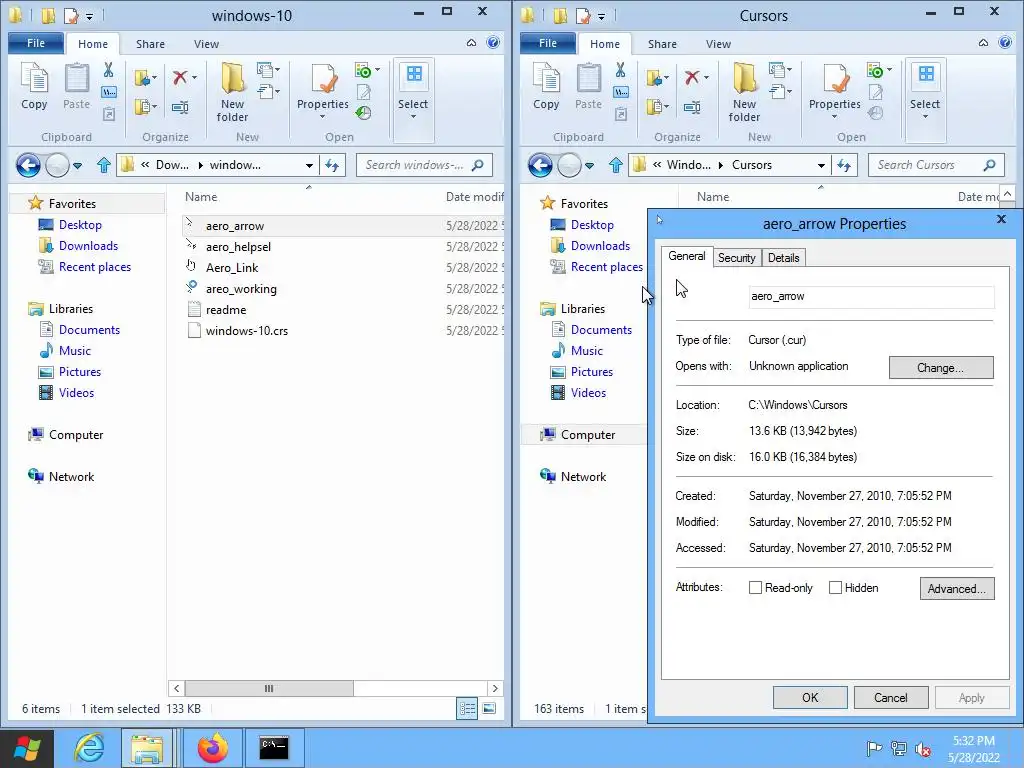The image size is (1024, 768).
Task: Click Cut scissors icon in windows-10 window
Action: 108,69
